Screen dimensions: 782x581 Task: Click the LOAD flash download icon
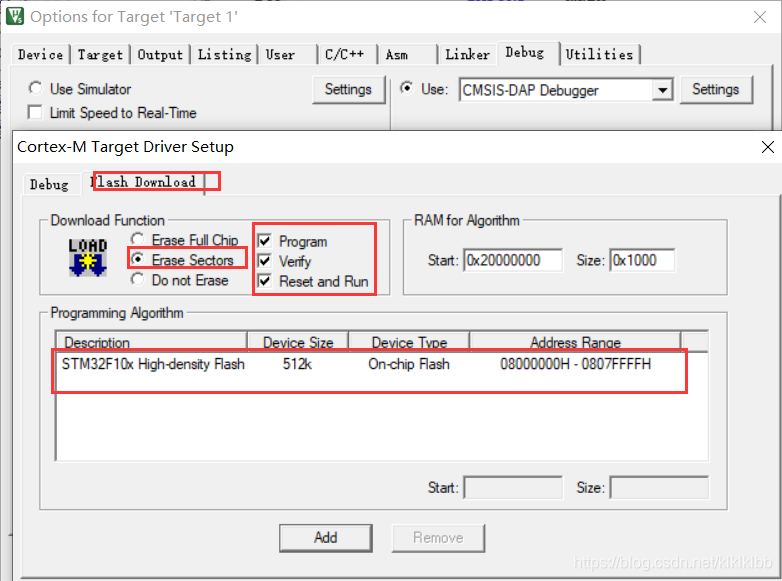pos(88,257)
